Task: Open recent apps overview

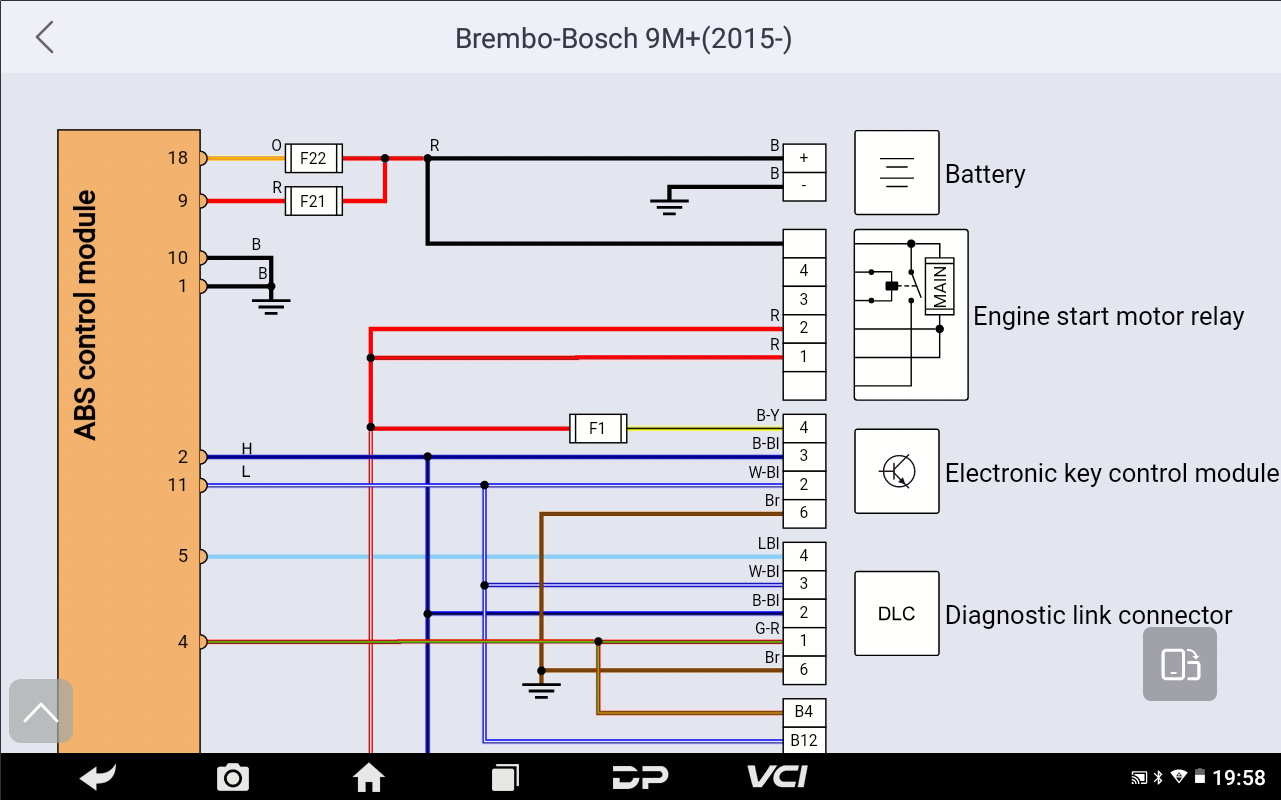Action: (x=505, y=777)
